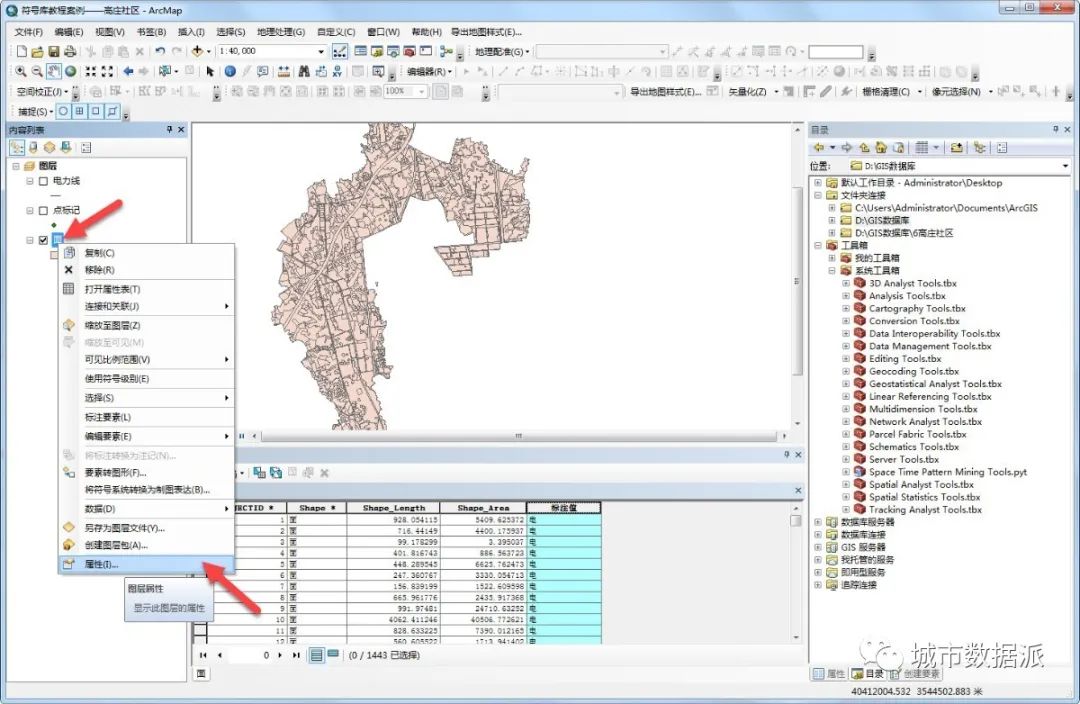Open the 数据(D) submenu in context menu

coord(147,508)
